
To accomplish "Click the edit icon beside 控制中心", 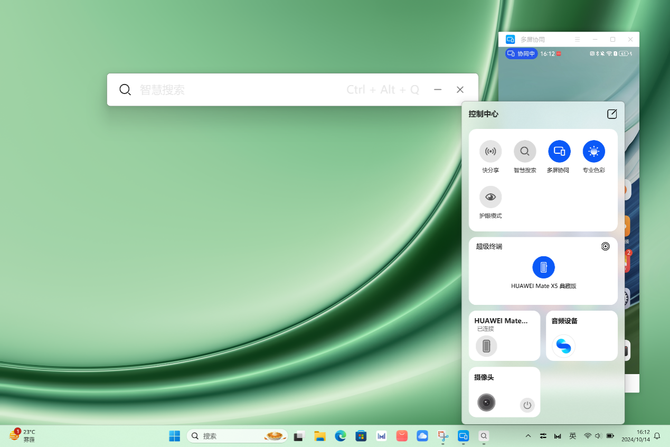I will (611, 114).
